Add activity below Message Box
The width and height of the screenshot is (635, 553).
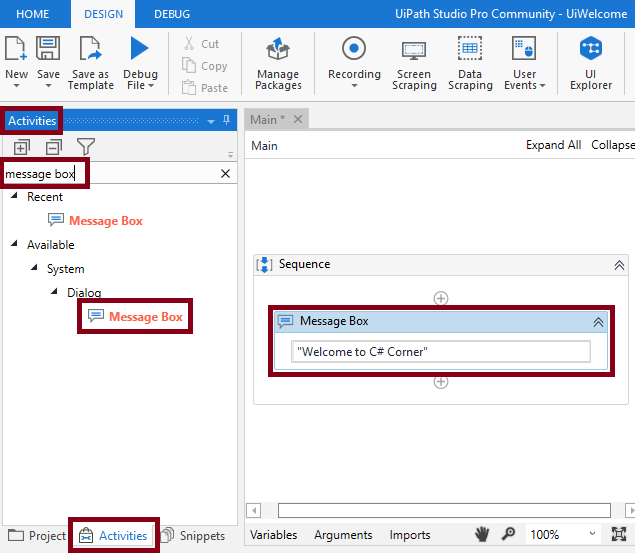pyautogui.click(x=441, y=382)
